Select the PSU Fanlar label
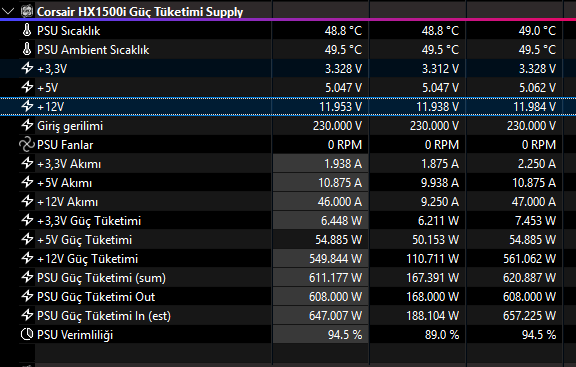 (x=65, y=145)
